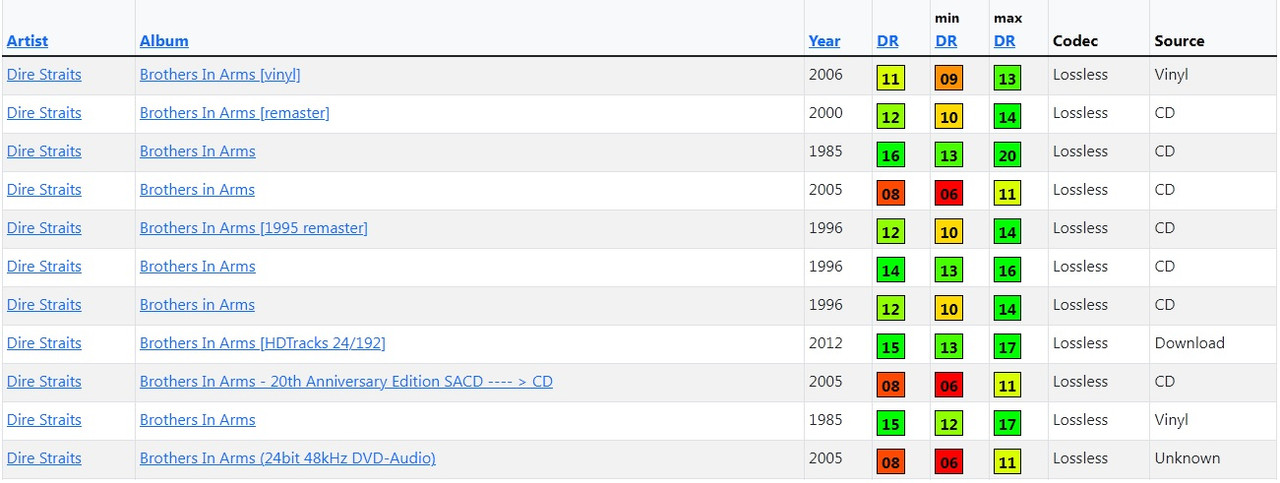Open the Brothers In Arms [vinyl] album link

(x=220, y=75)
